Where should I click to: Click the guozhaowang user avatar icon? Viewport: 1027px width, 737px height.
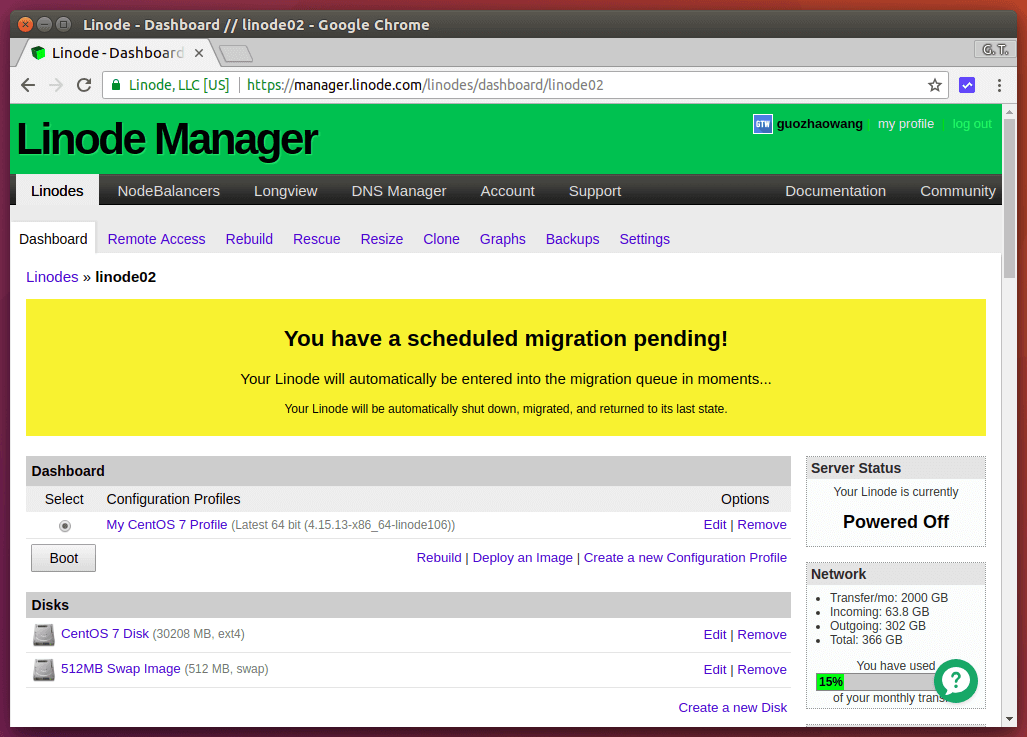(762, 124)
